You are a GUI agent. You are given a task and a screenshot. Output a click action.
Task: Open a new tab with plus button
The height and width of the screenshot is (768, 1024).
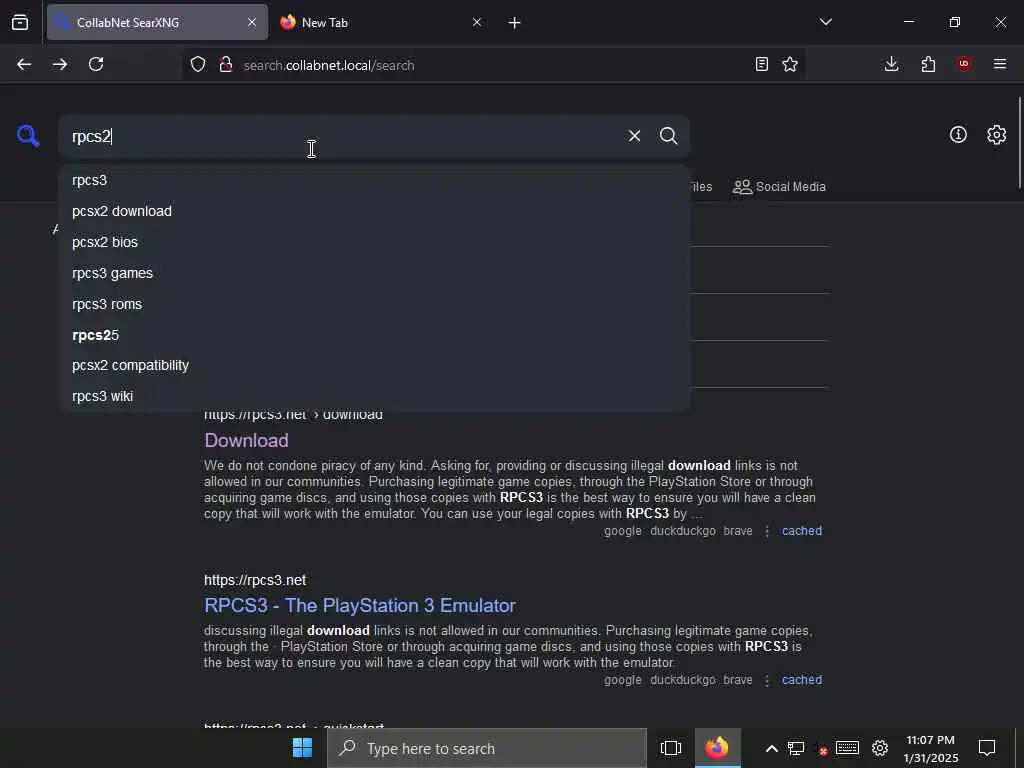coord(515,23)
